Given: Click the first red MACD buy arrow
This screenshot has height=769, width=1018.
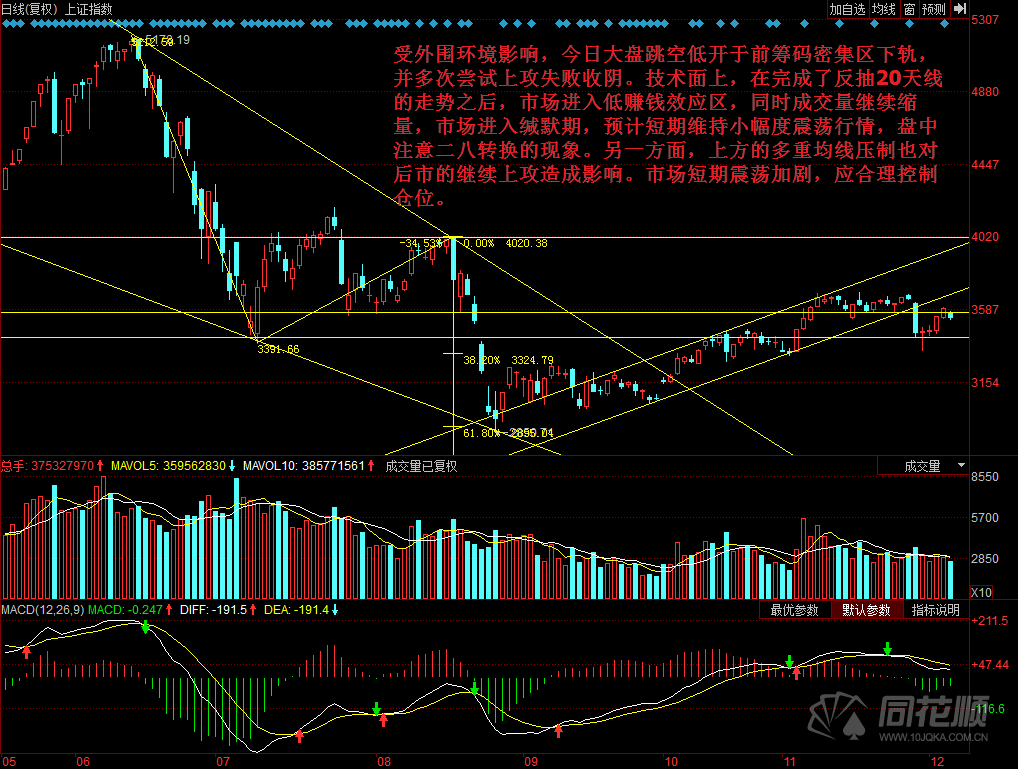Looking at the screenshot, I should tap(27, 652).
